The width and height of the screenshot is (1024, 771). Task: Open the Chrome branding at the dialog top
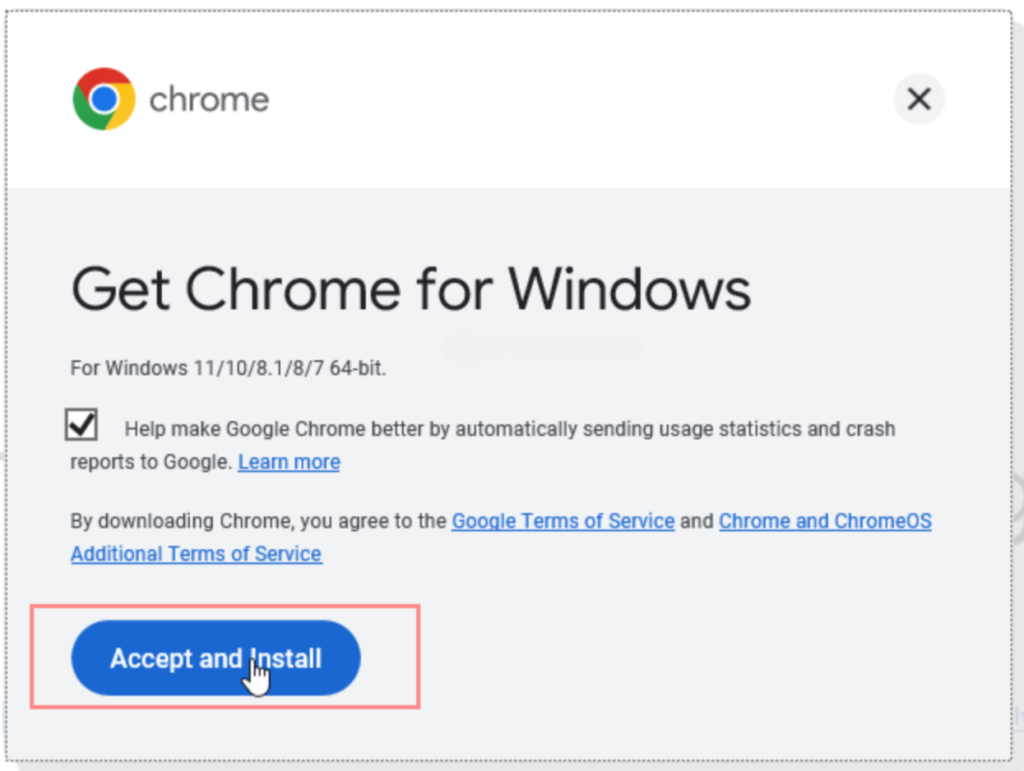coord(170,97)
